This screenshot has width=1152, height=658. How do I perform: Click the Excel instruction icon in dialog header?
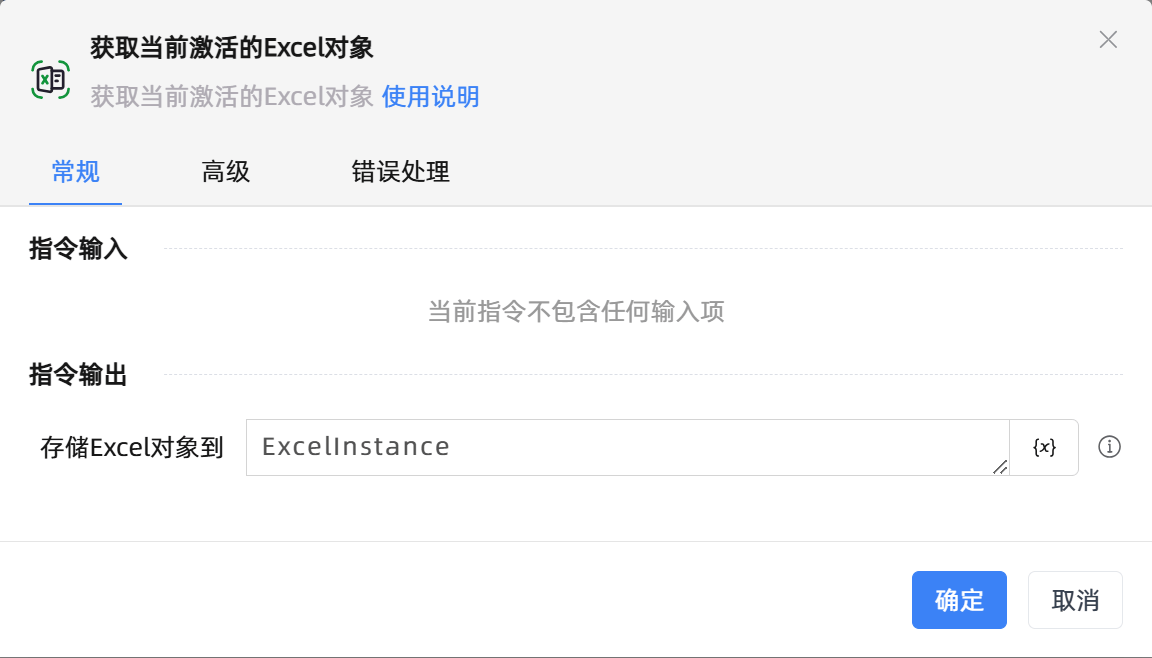point(52,78)
